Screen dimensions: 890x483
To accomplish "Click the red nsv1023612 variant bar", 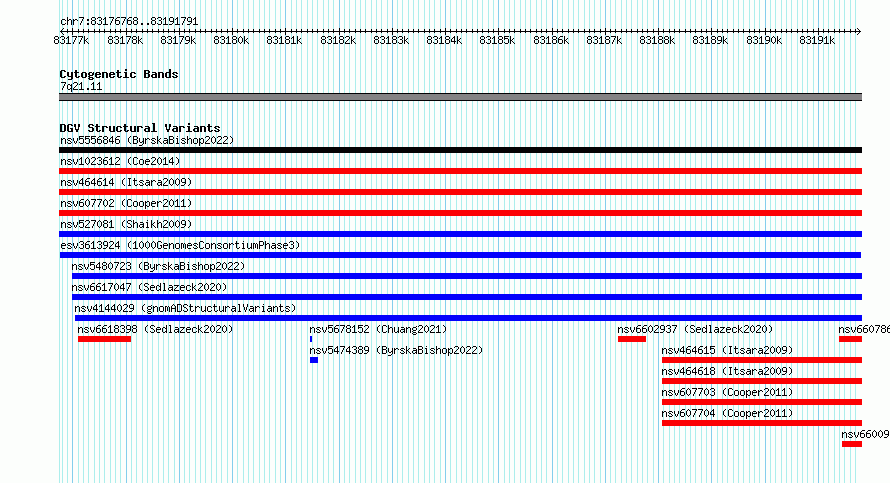I will tap(460, 171).
